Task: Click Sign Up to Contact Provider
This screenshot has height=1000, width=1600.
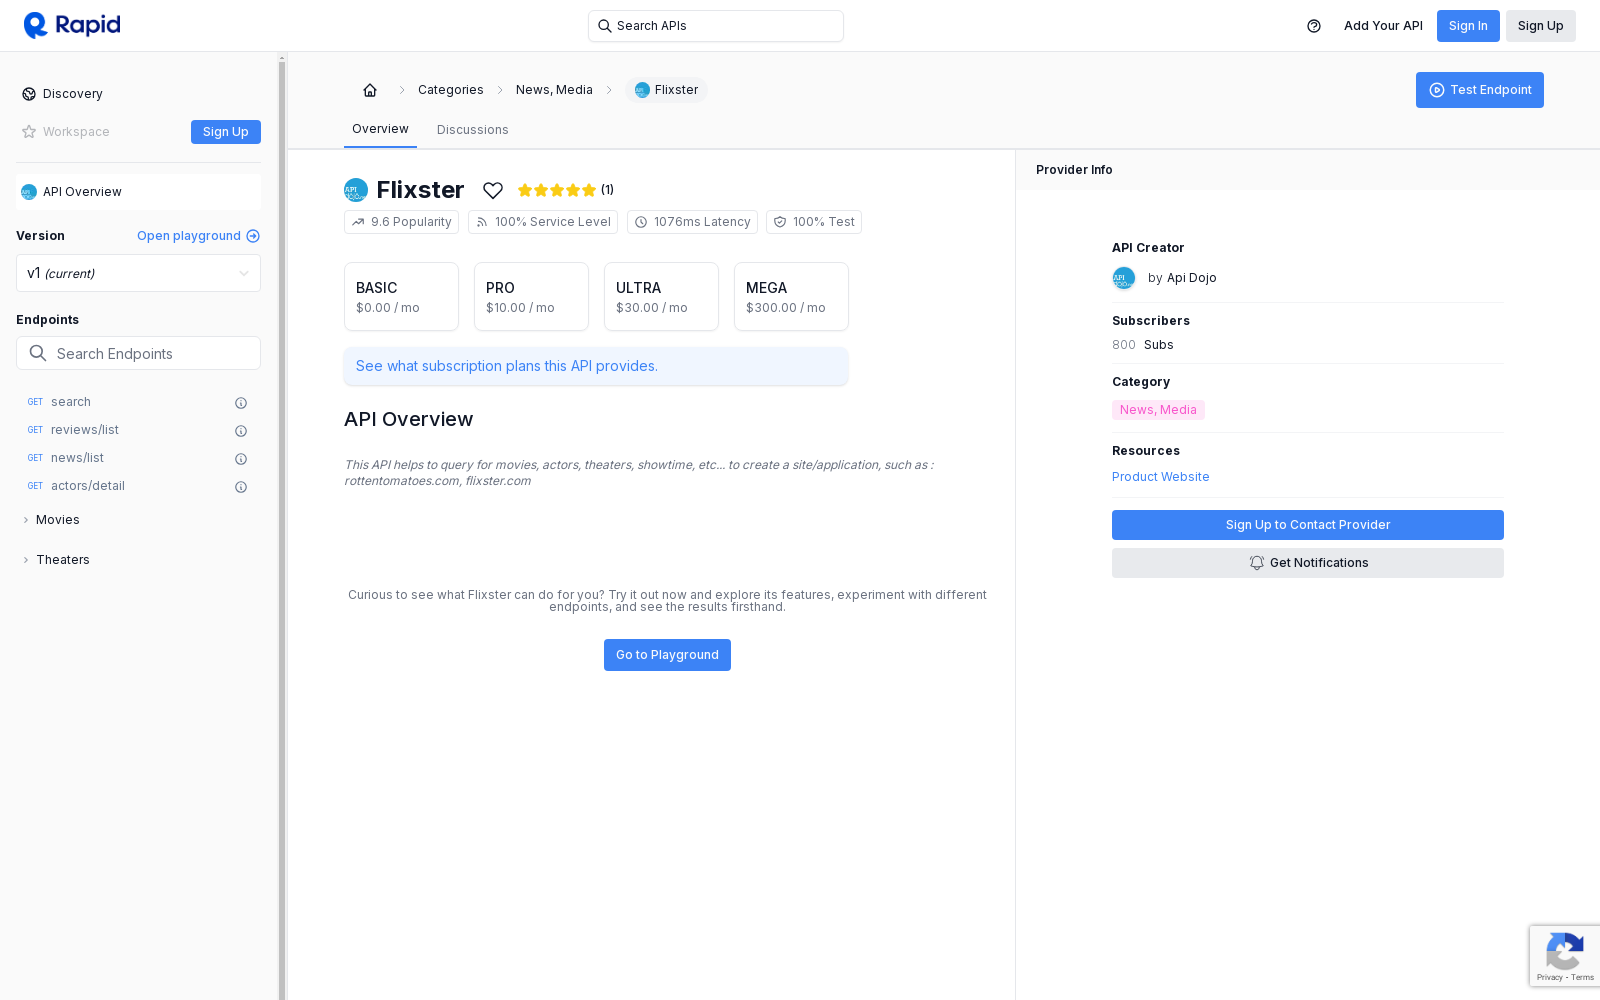Action: [1308, 525]
